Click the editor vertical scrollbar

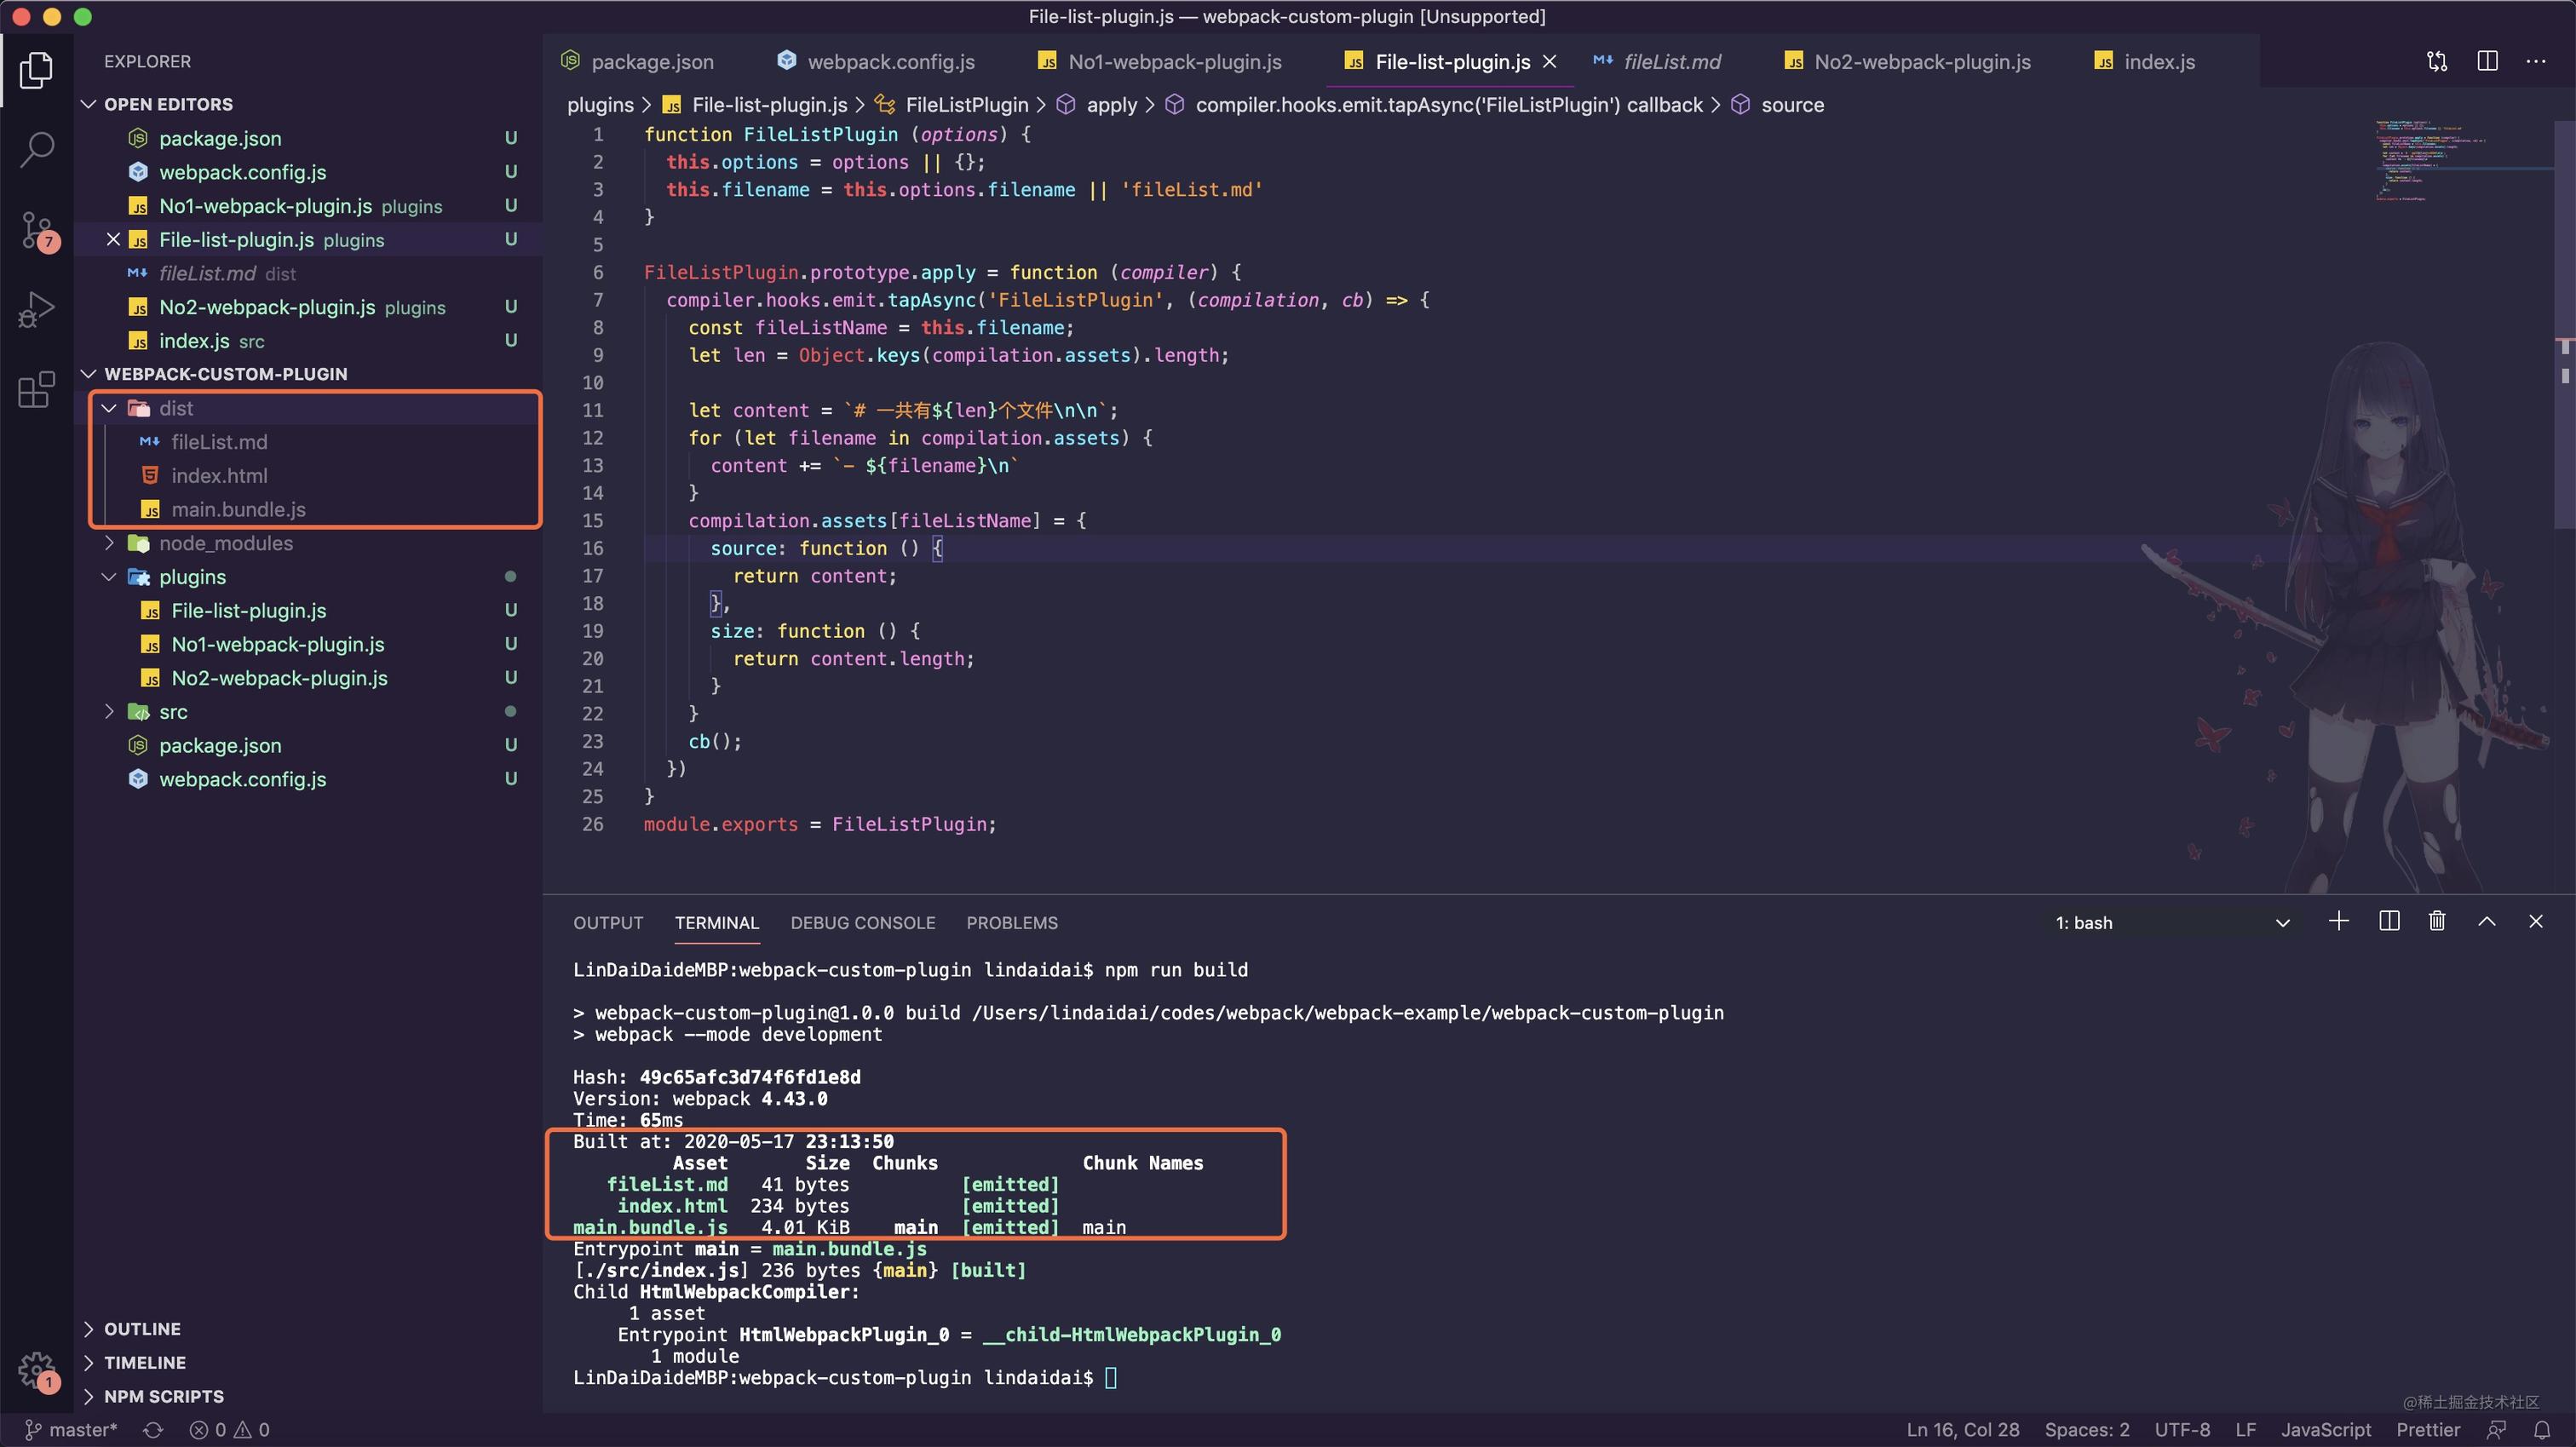(2566, 325)
